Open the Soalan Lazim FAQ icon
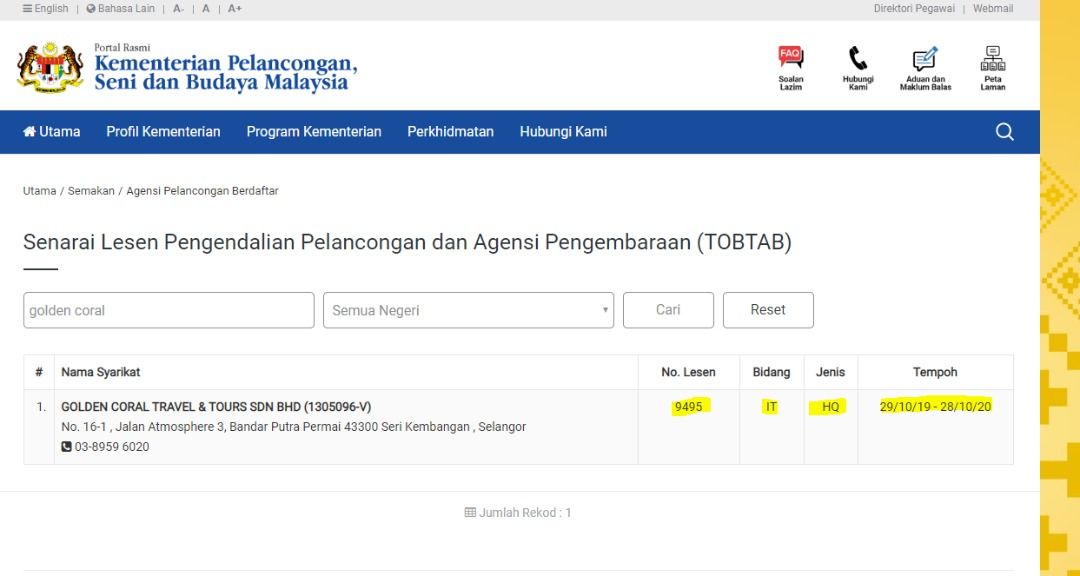 [791, 58]
